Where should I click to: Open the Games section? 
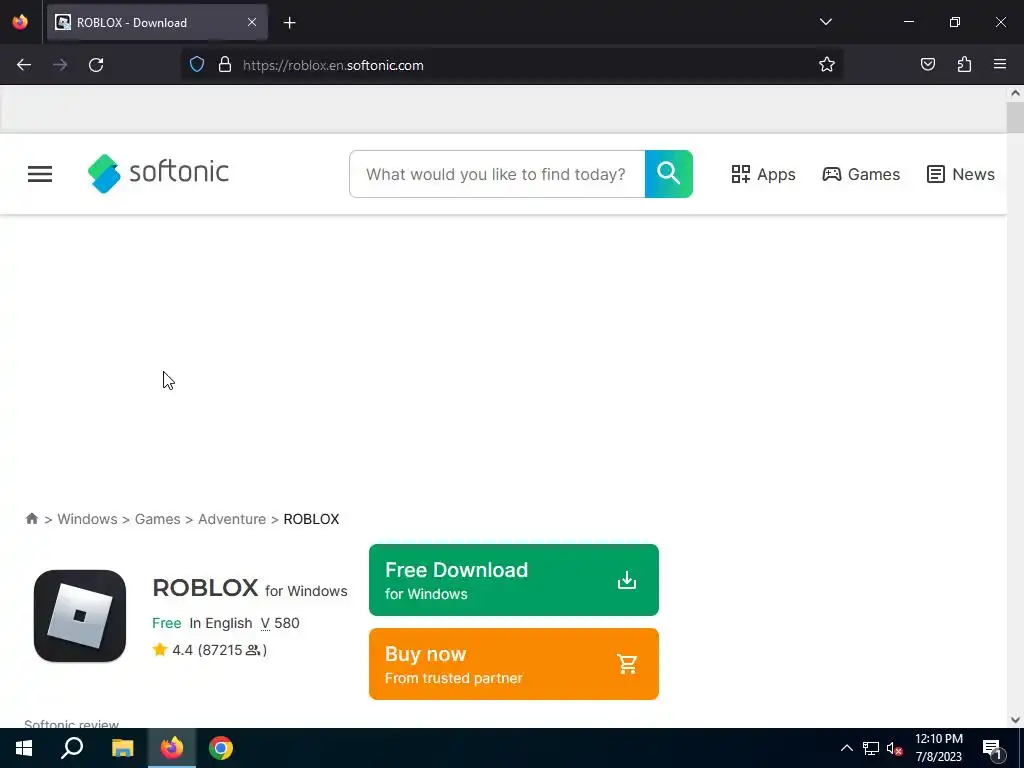coord(861,174)
